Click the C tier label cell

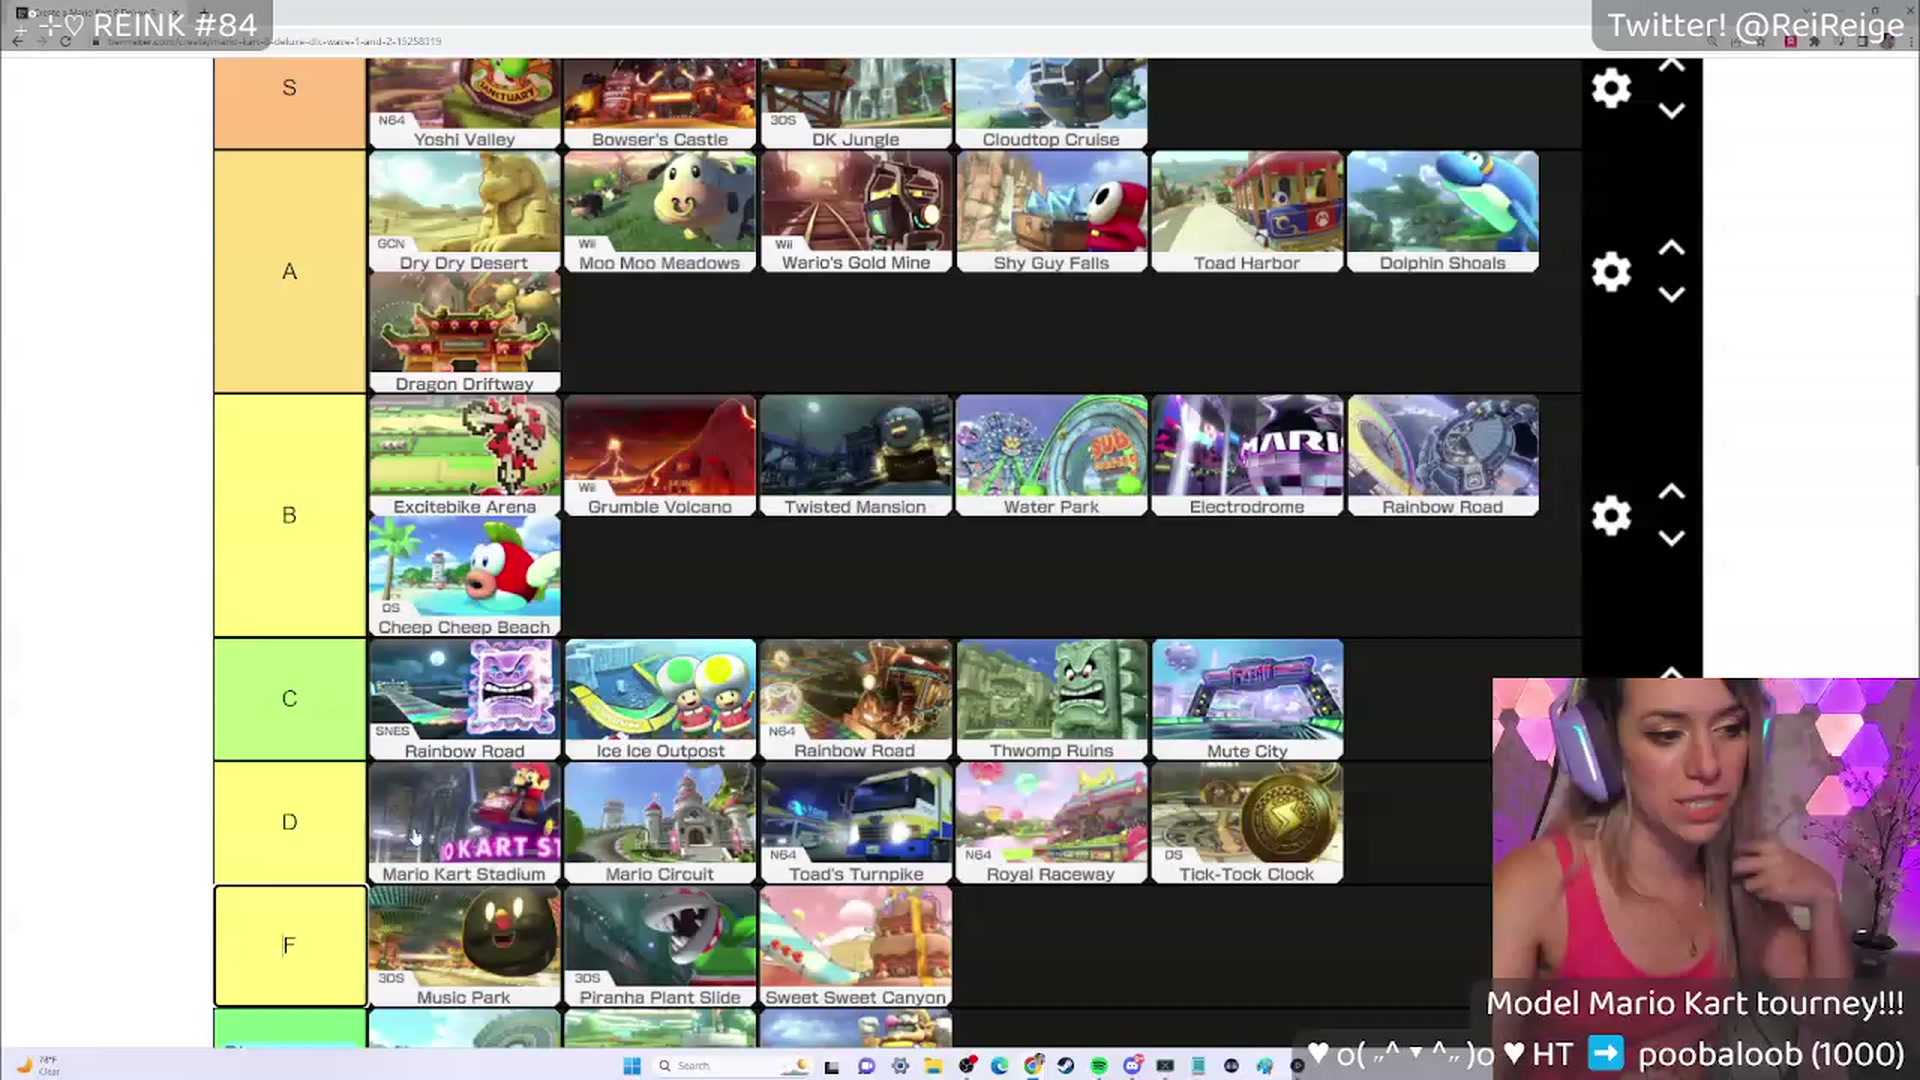[x=290, y=699]
